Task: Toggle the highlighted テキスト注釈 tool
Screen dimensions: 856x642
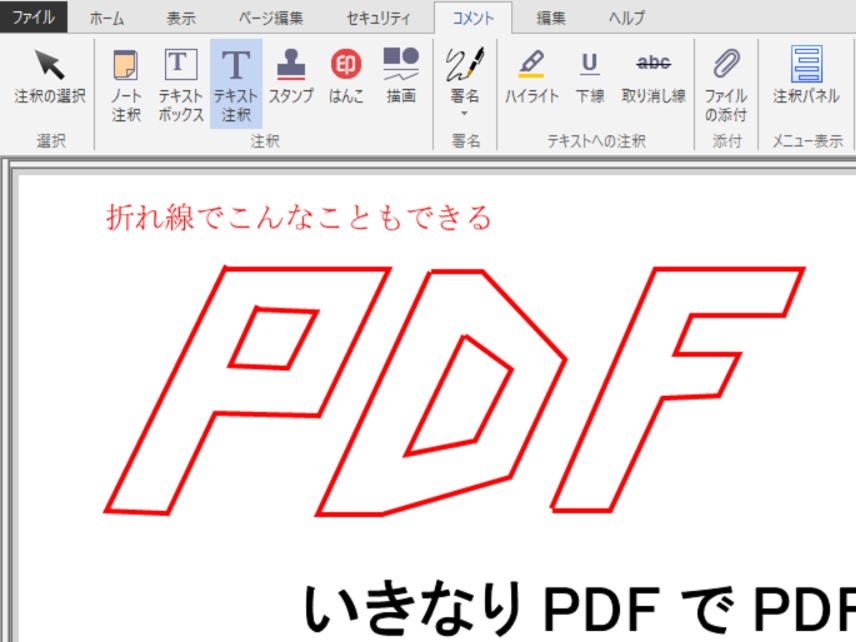Action: pyautogui.click(x=236, y=85)
